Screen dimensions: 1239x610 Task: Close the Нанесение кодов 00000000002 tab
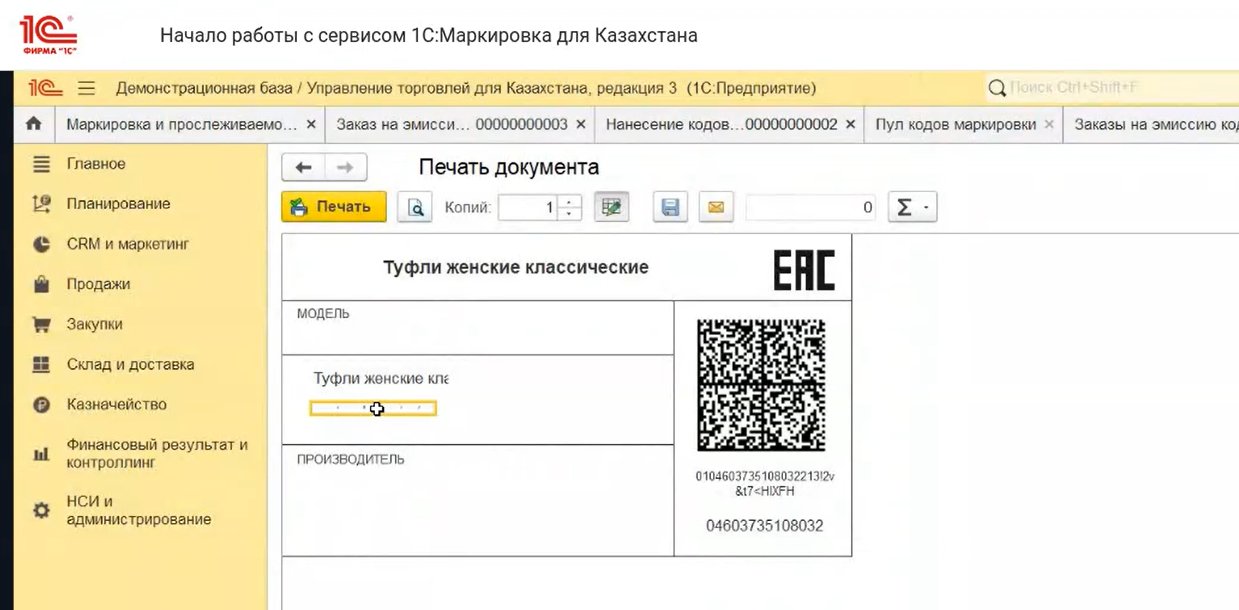pos(851,125)
